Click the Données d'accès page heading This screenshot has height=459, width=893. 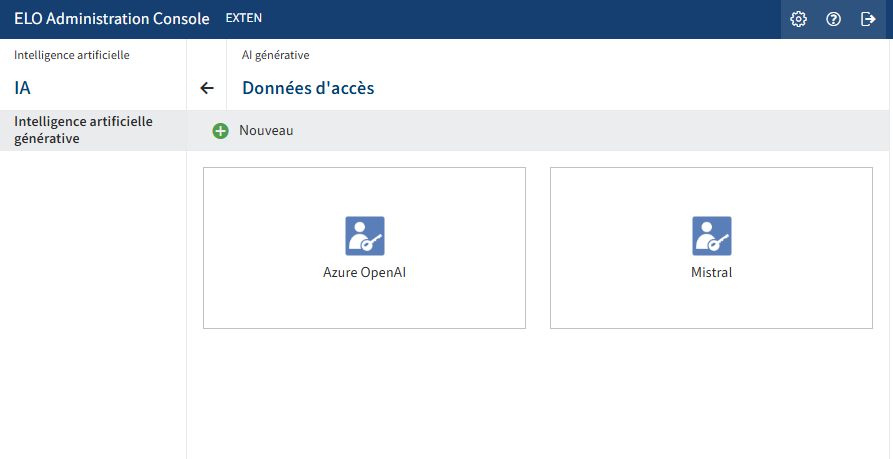click(308, 88)
